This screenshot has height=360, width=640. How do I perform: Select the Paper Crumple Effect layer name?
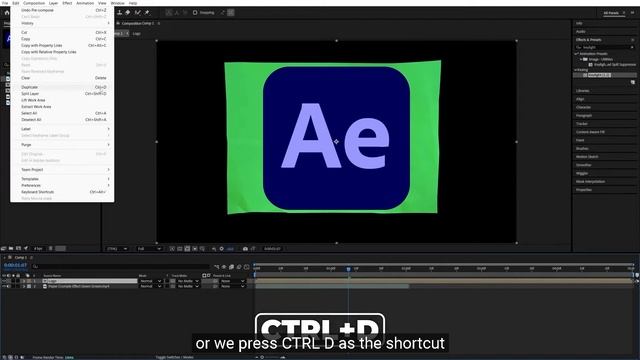pyautogui.click(x=79, y=287)
